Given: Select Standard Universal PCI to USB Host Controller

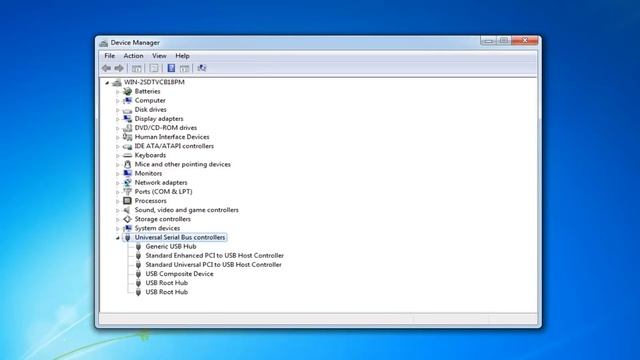Looking at the screenshot, I should (213, 264).
